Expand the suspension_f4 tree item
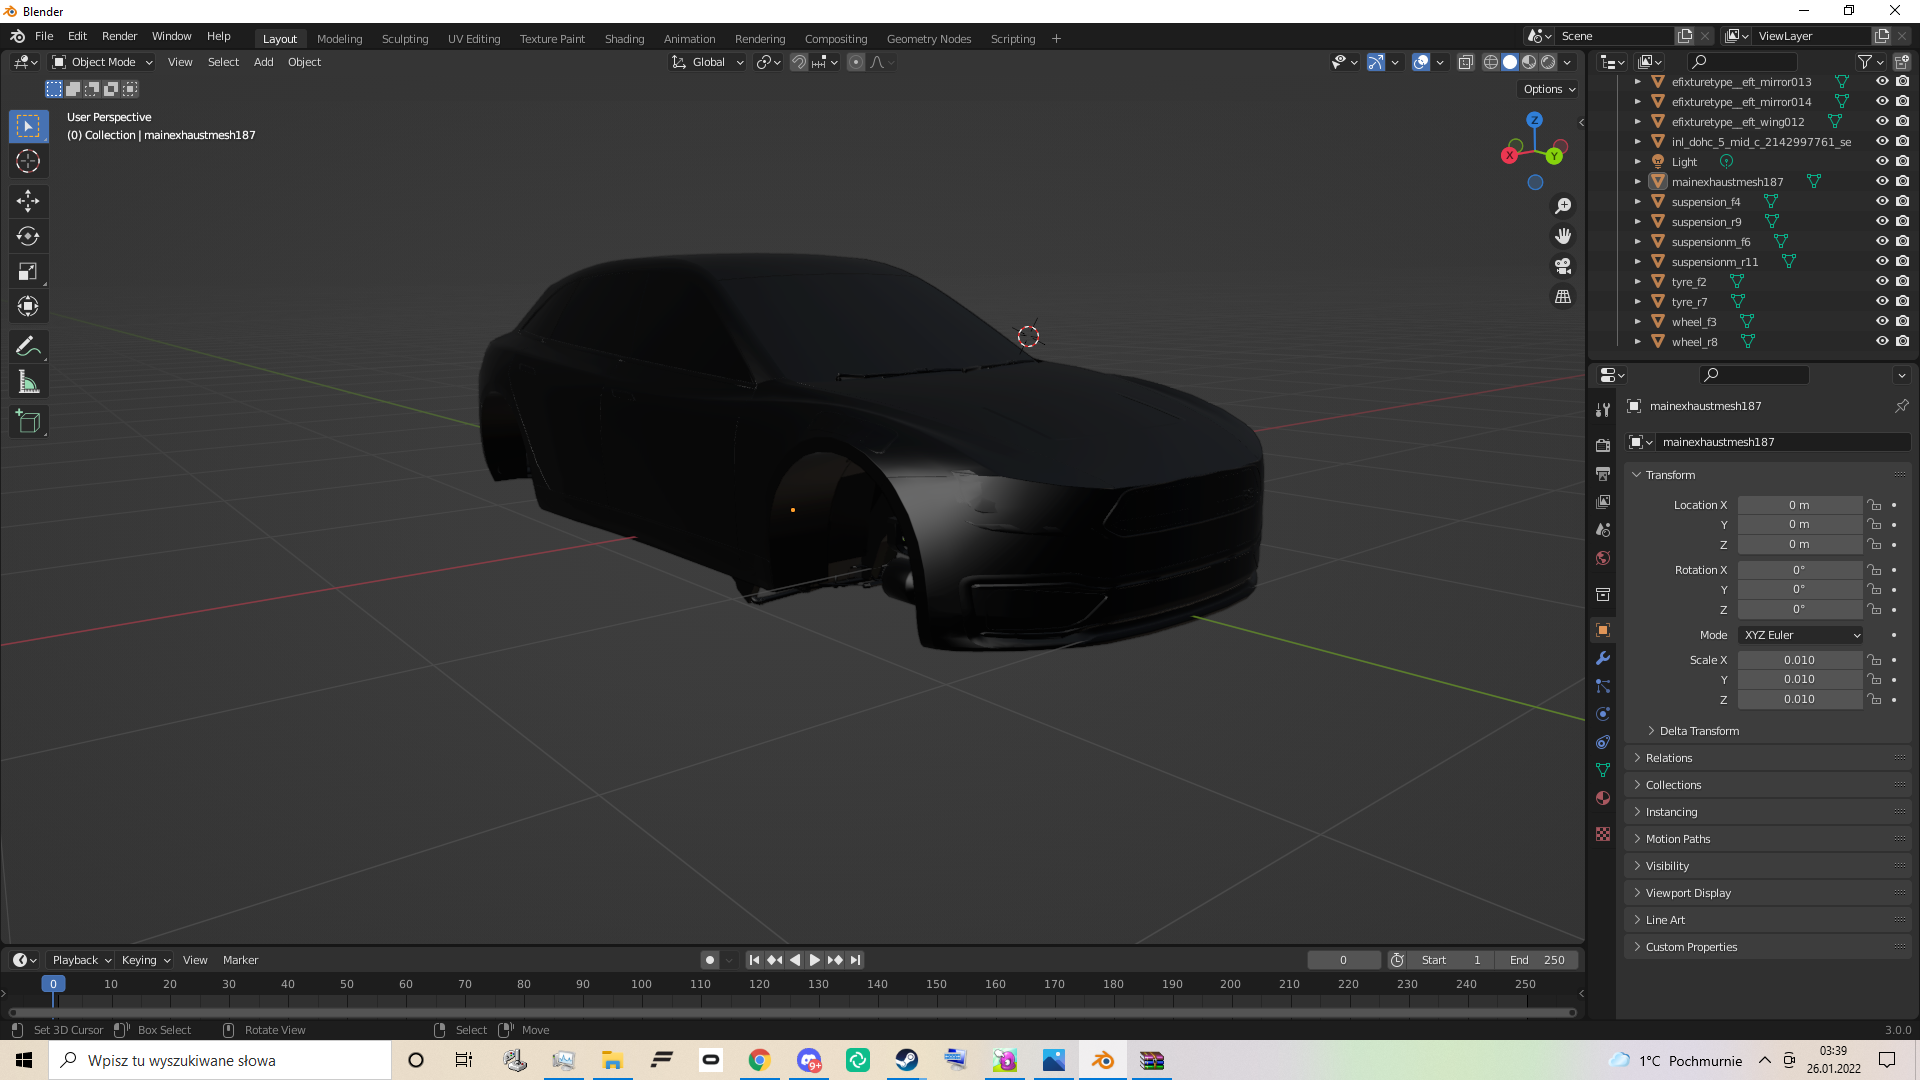Screen dimensions: 1920x1080 (1637, 202)
